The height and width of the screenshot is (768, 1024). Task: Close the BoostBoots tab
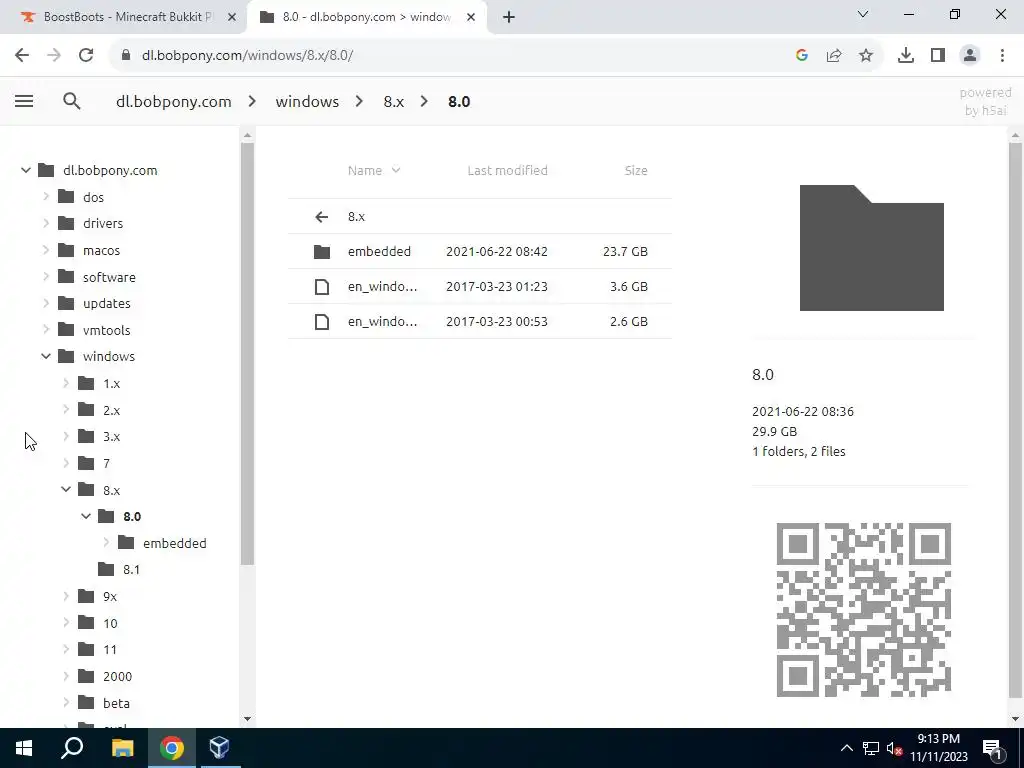(x=232, y=17)
